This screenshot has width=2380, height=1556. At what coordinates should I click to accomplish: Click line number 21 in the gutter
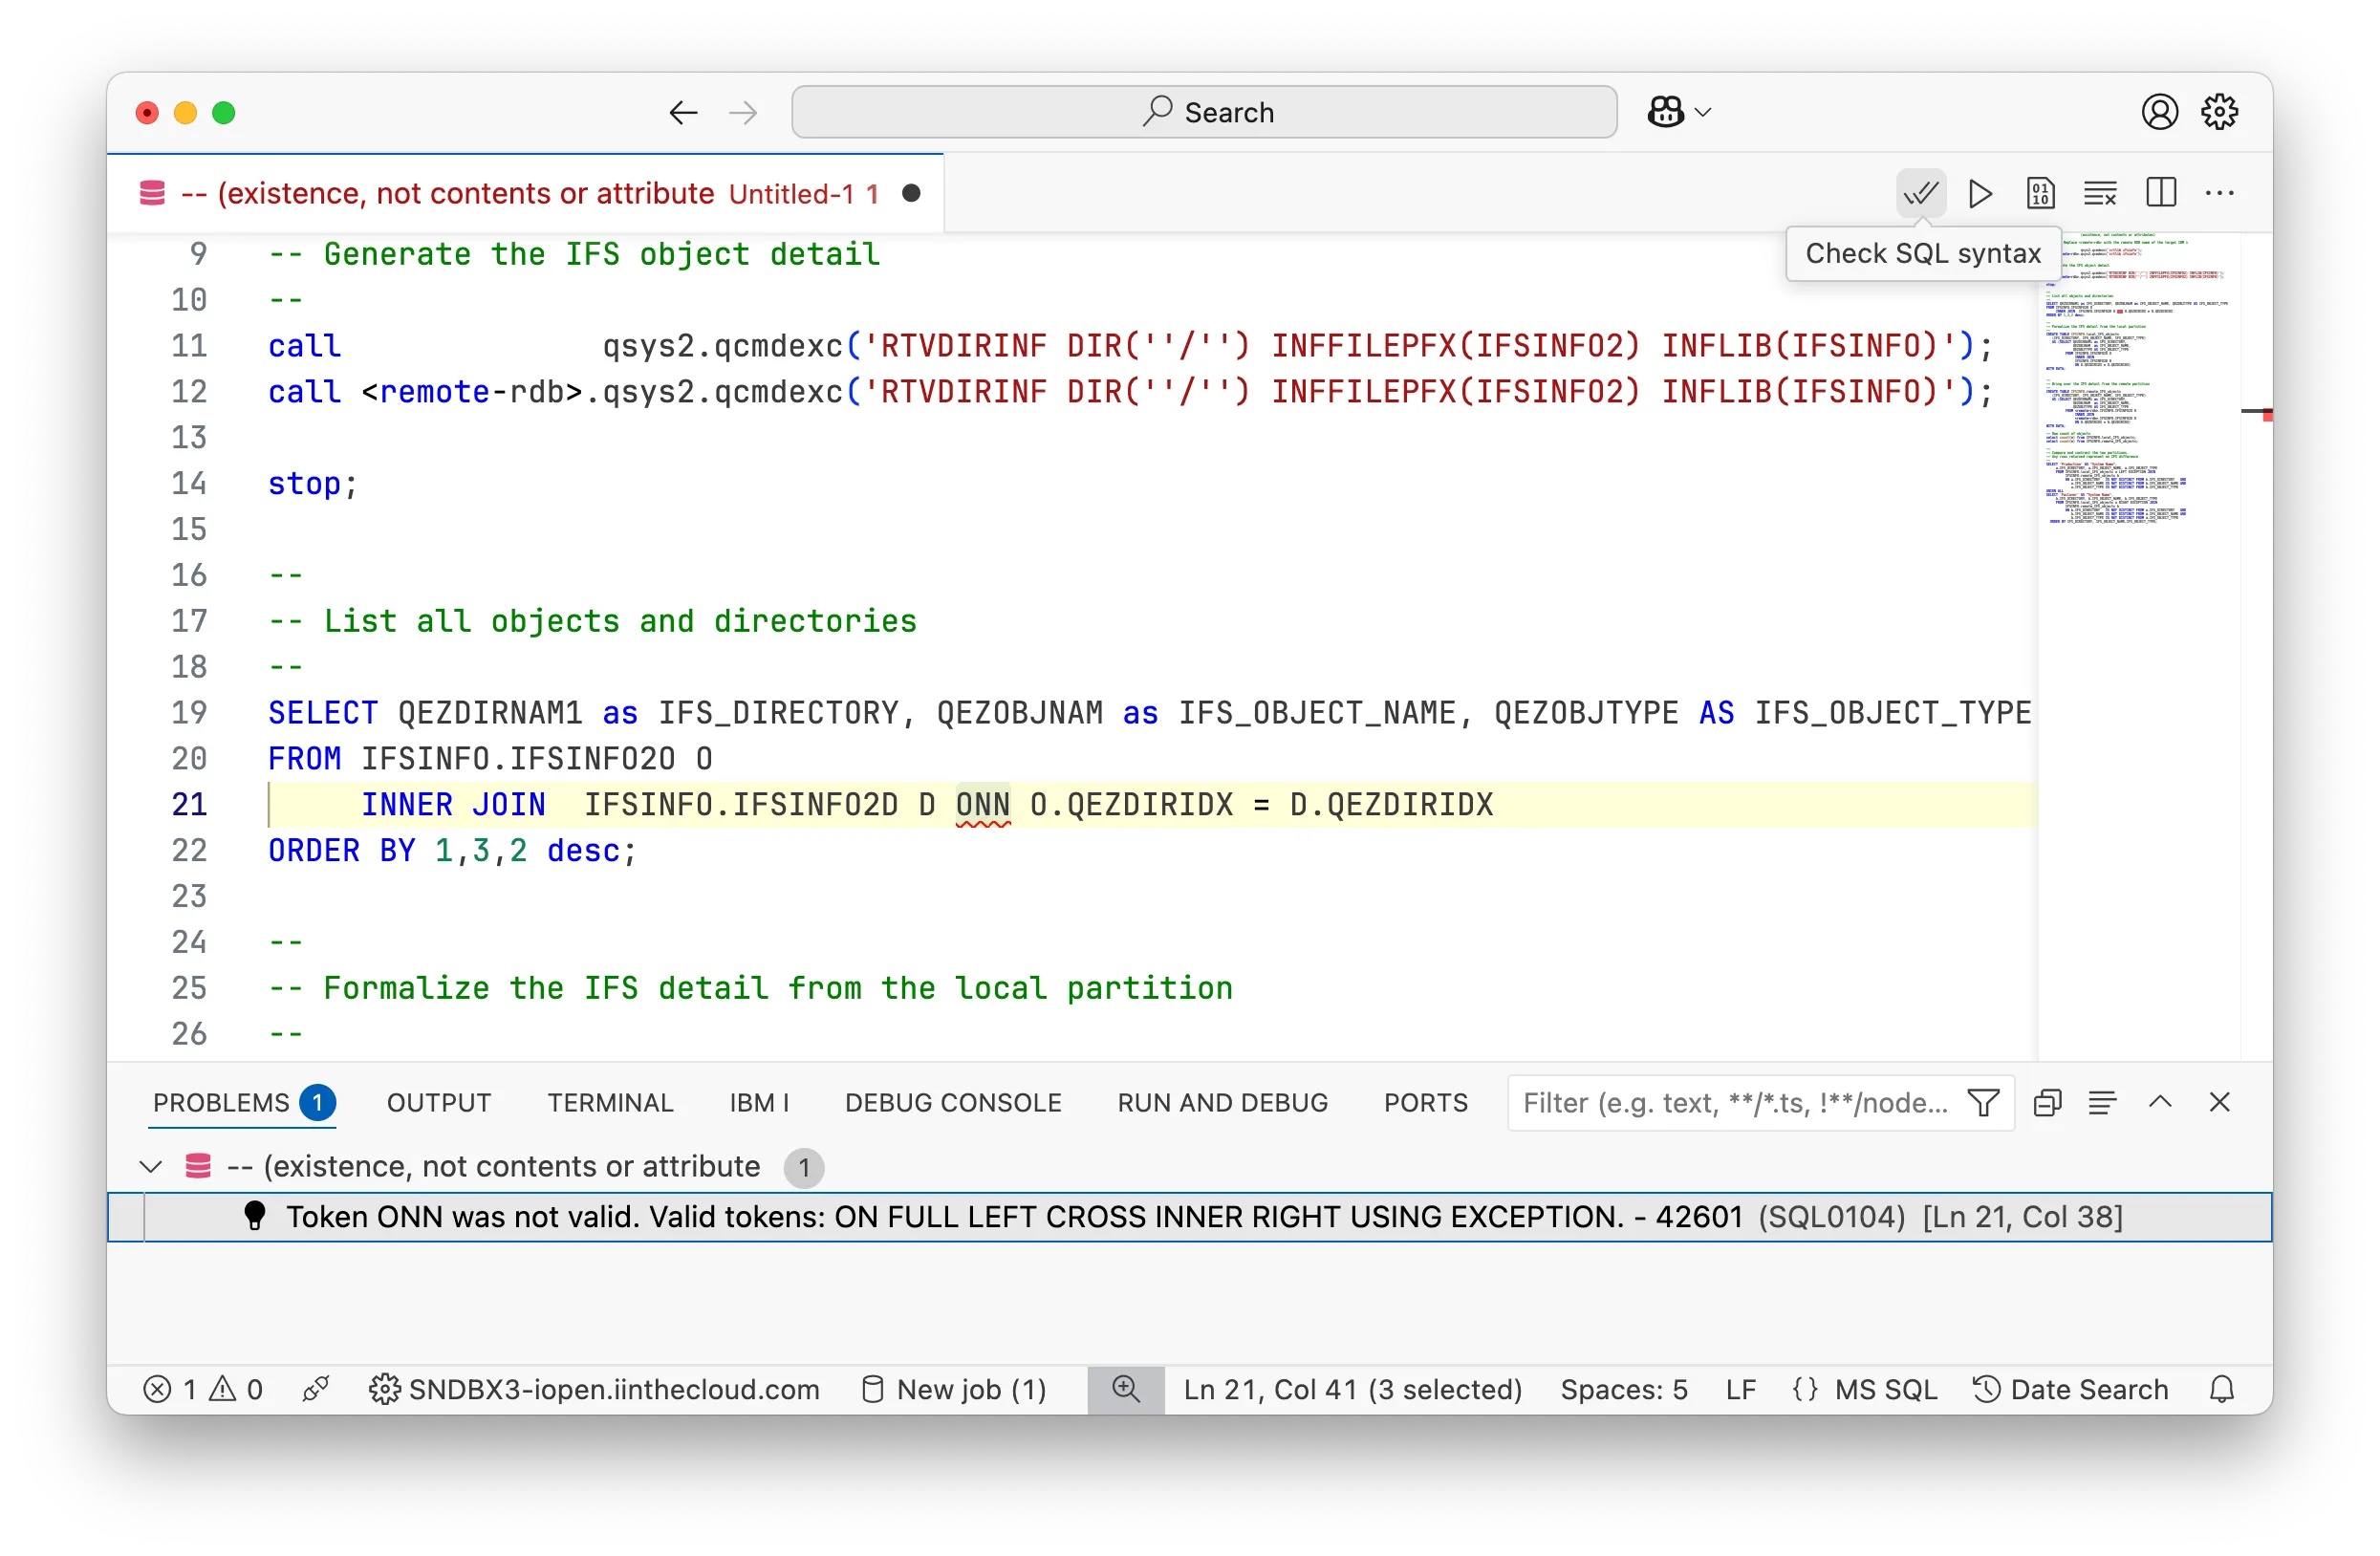click(189, 804)
